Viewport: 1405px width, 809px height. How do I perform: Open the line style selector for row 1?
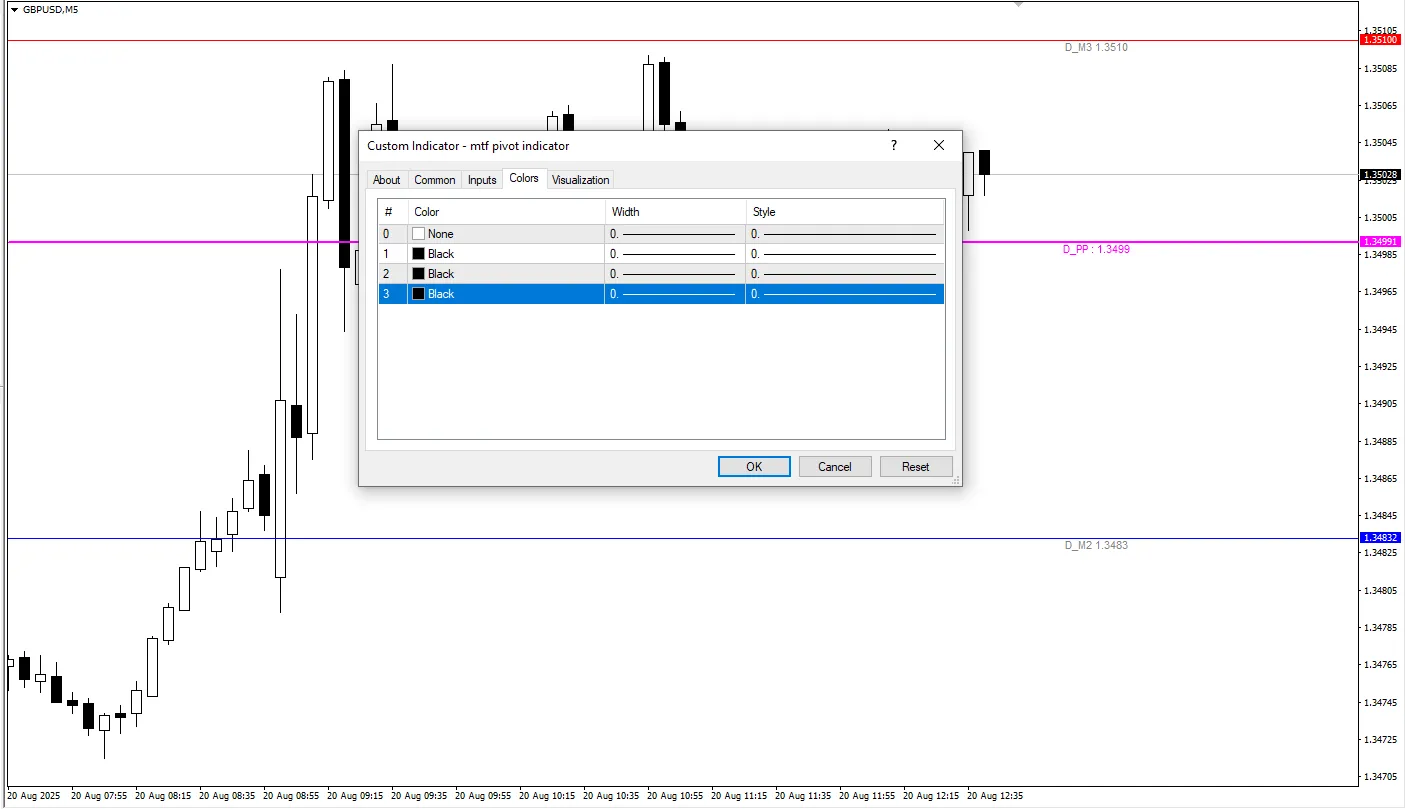[x=845, y=254]
